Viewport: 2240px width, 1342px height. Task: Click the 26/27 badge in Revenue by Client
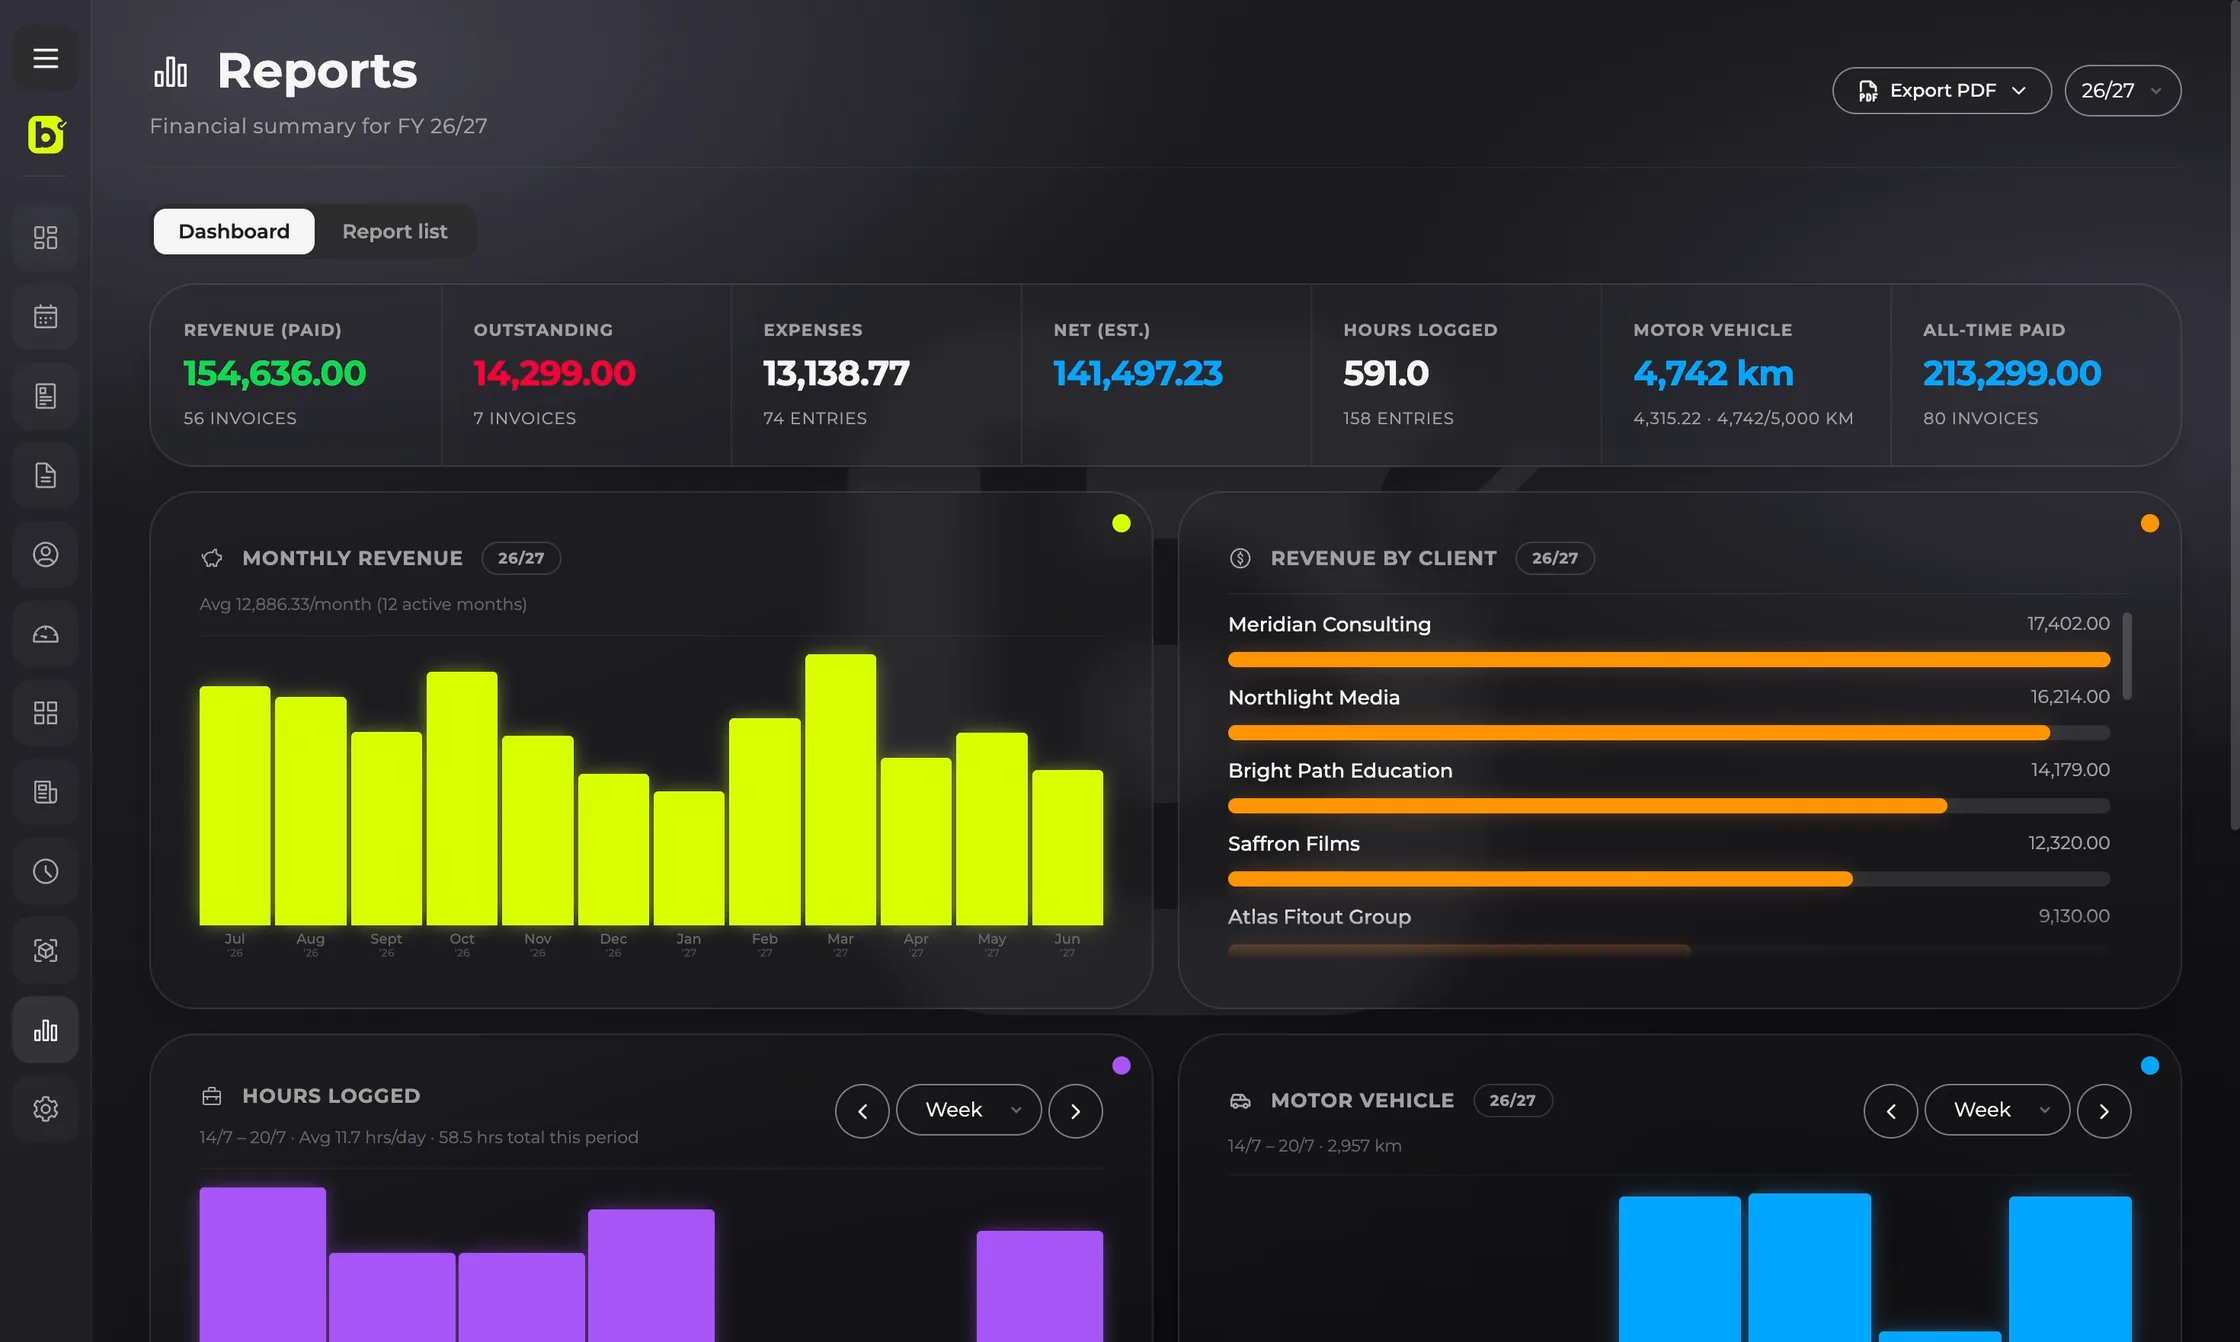coord(1555,558)
